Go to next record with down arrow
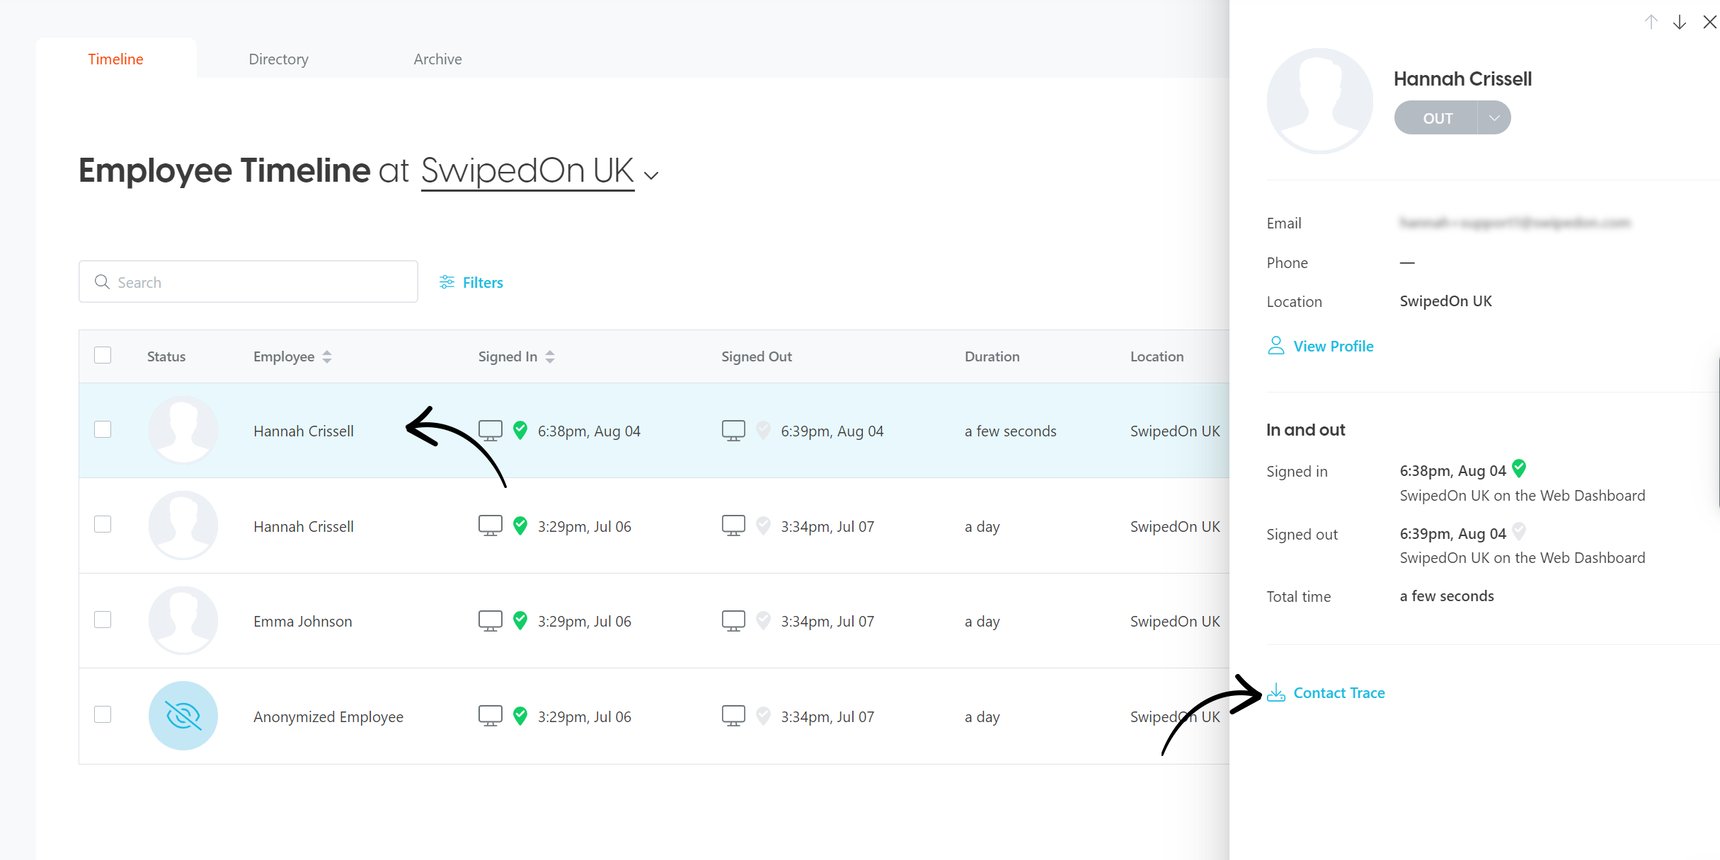Viewport: 1720px width, 860px height. click(x=1680, y=22)
